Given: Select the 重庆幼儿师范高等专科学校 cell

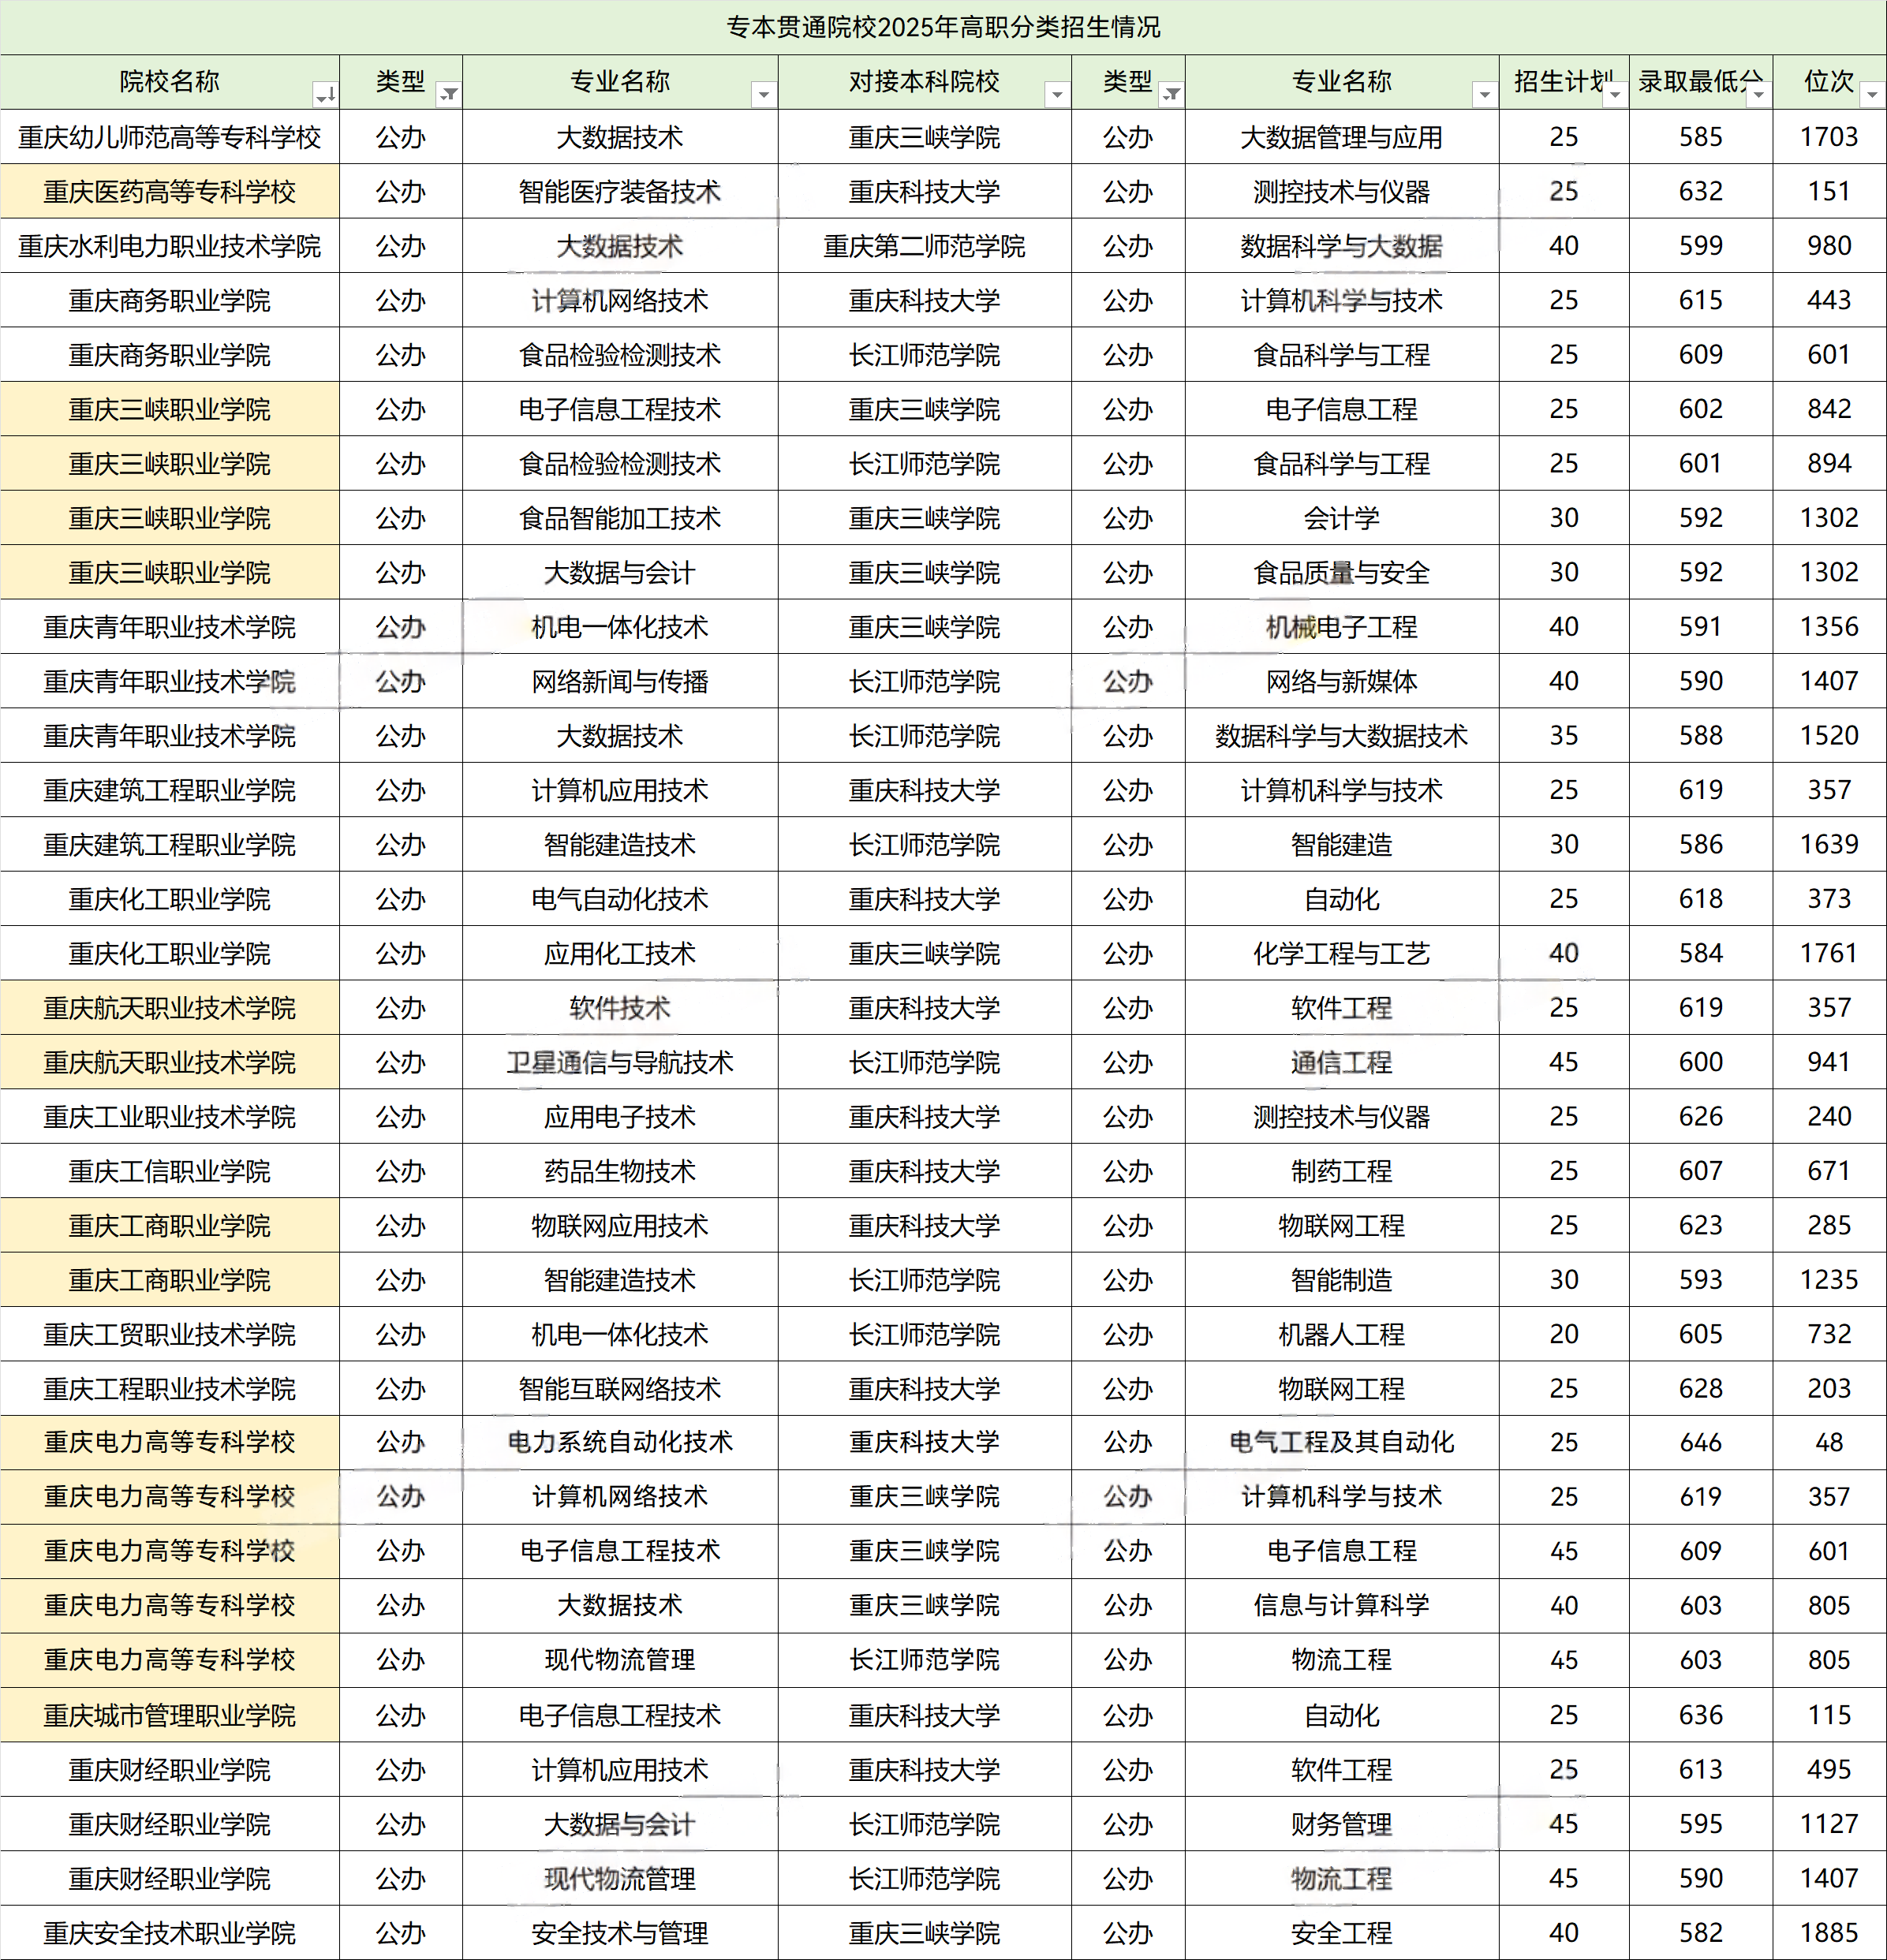Looking at the screenshot, I should click(x=170, y=137).
